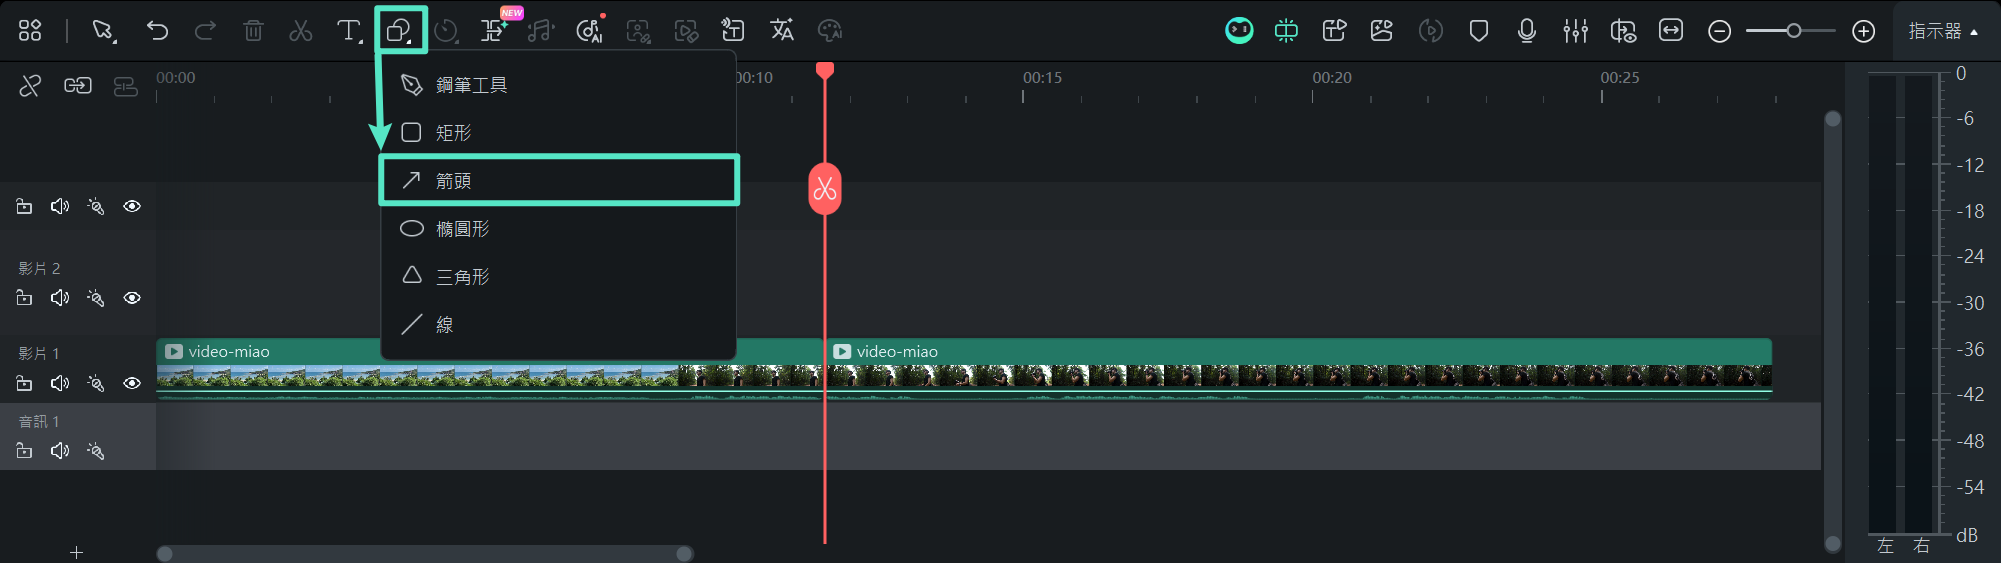Select the Text tool icon
Image resolution: width=2001 pixels, height=563 pixels.
(348, 31)
